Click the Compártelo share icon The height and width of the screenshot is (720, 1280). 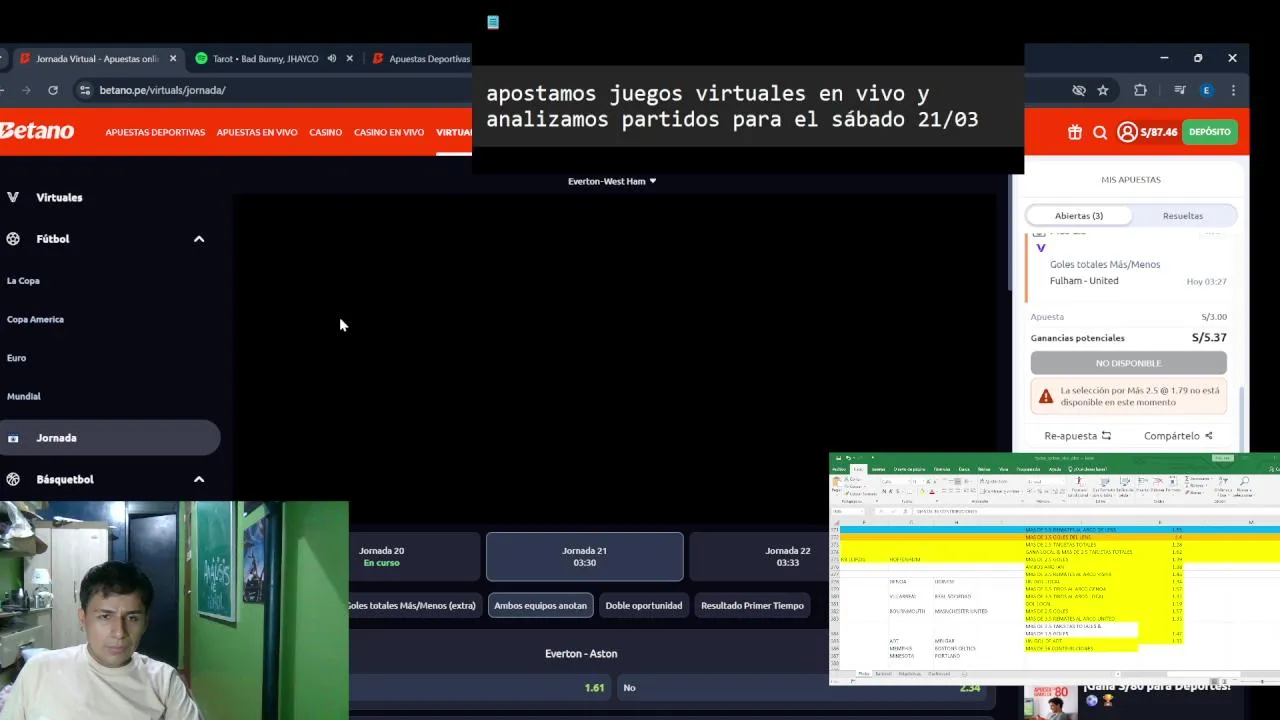click(1208, 436)
